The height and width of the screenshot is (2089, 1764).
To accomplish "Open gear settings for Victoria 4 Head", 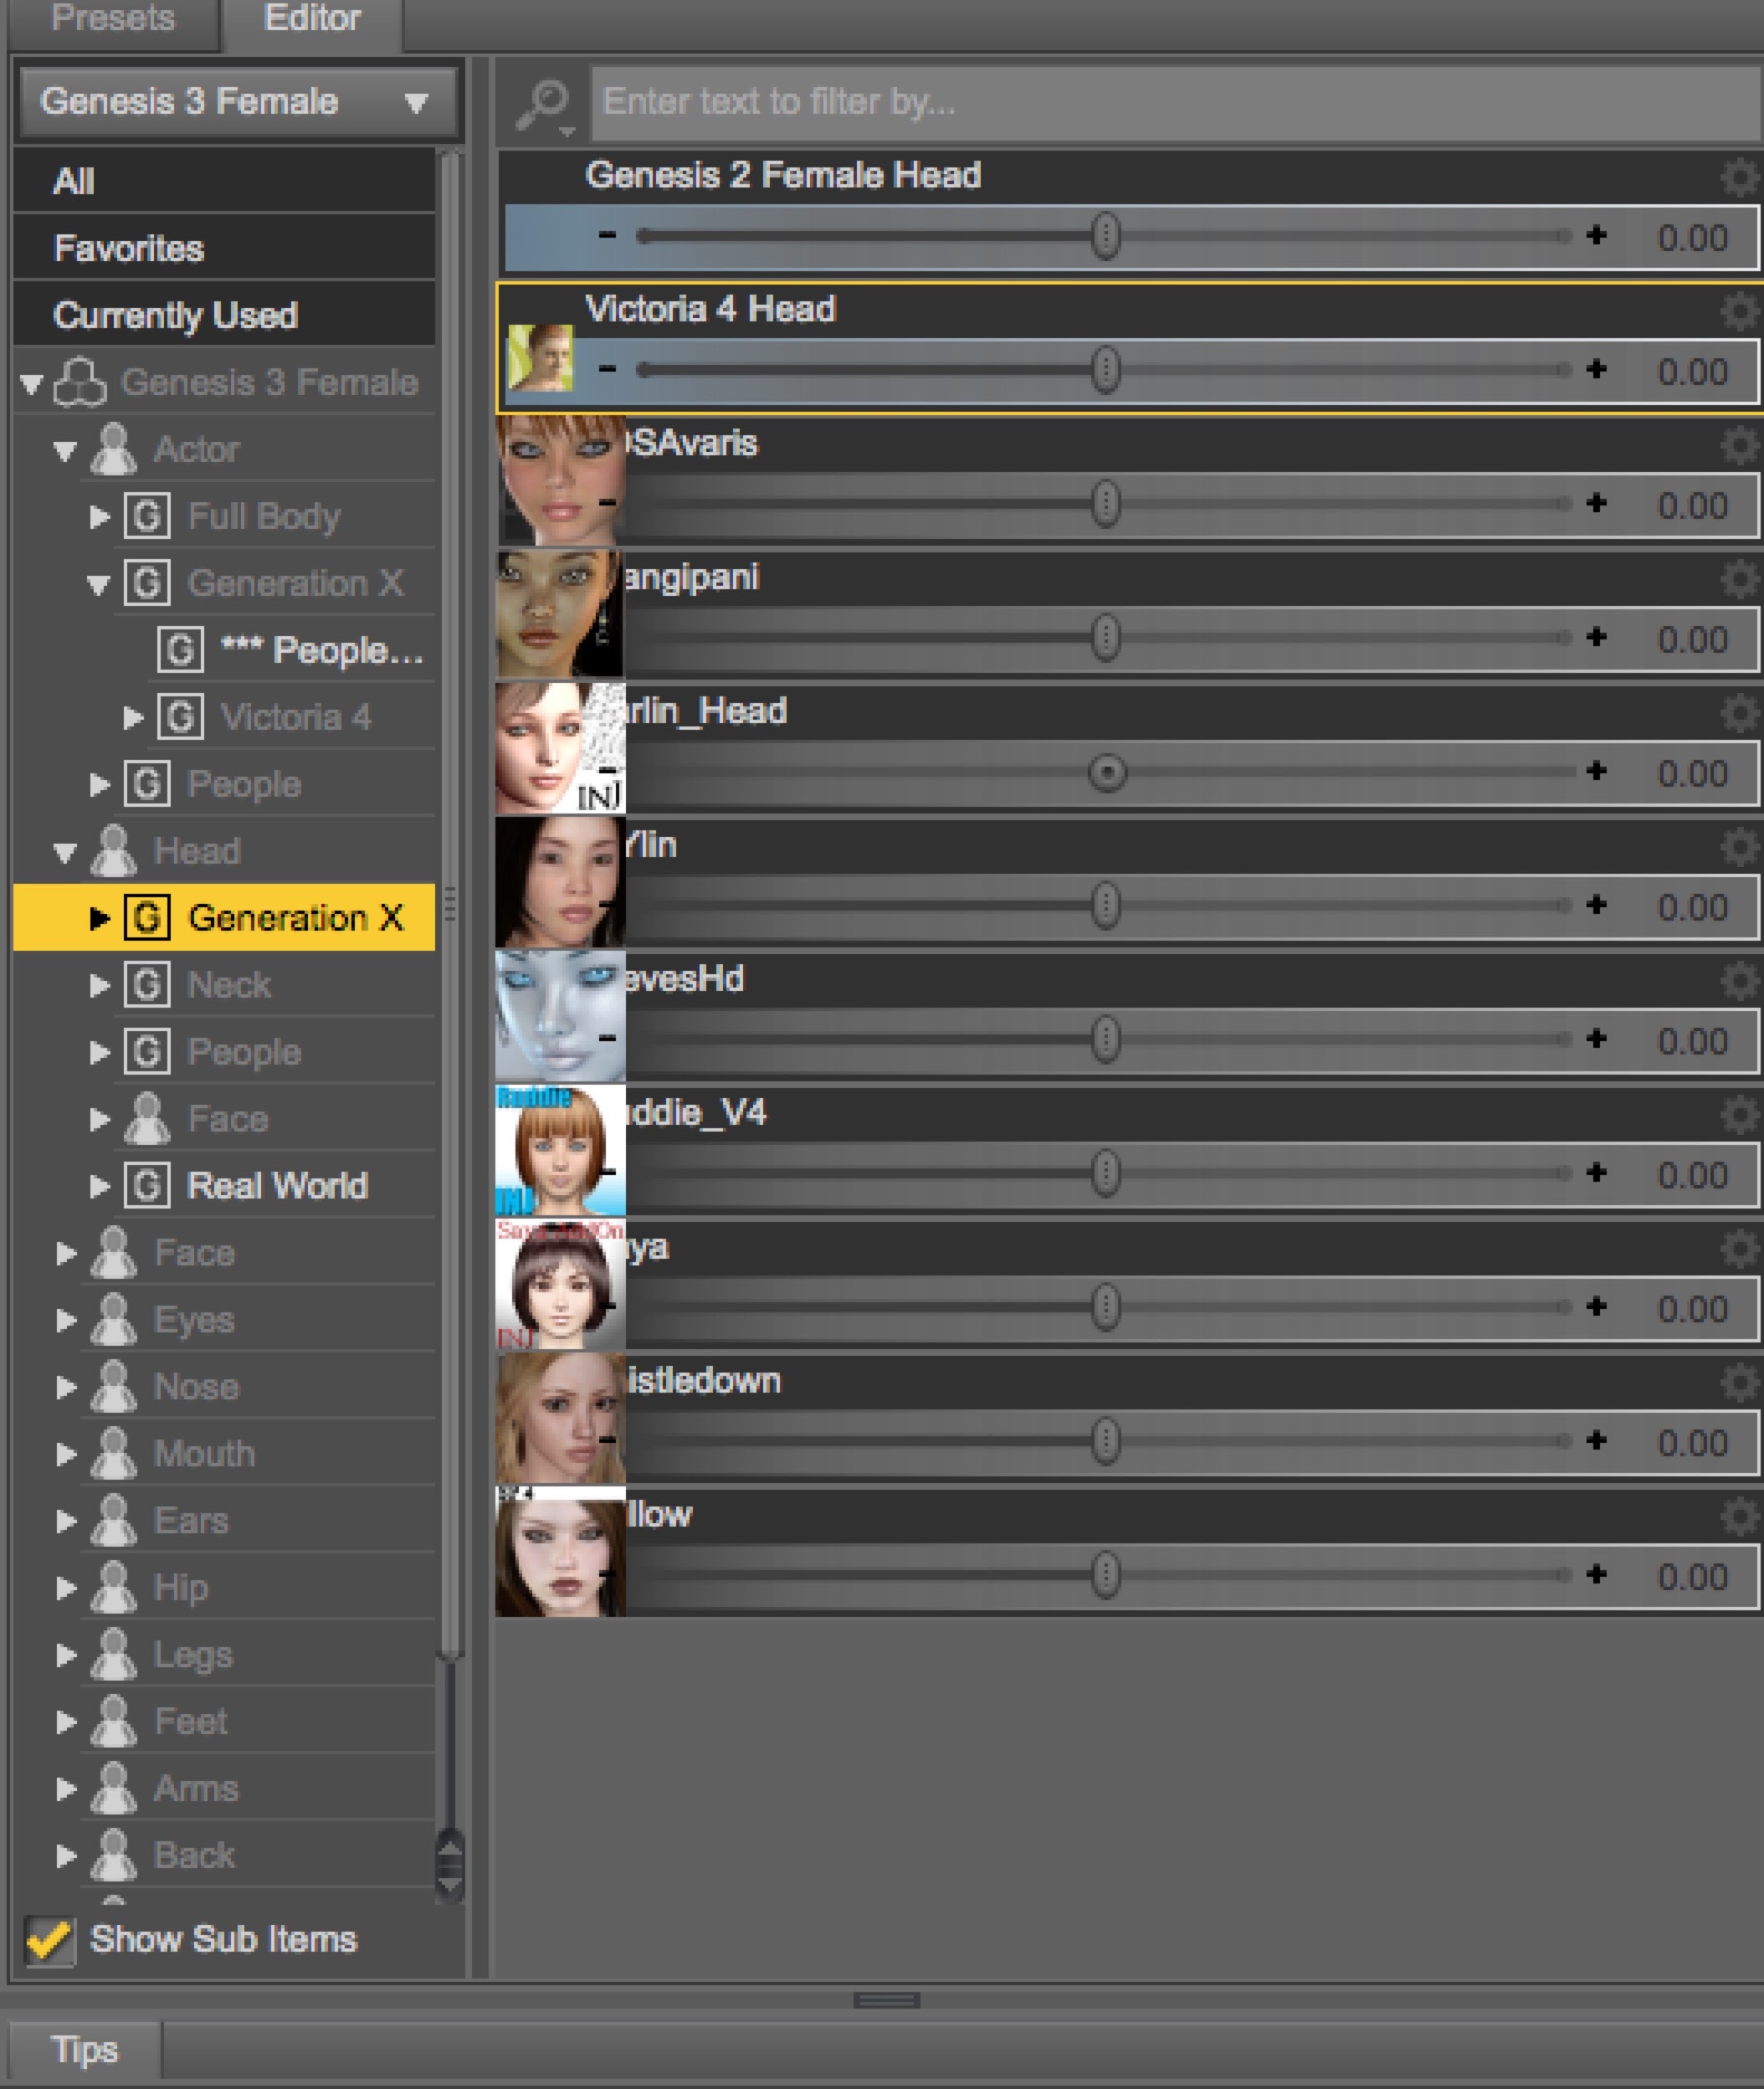I will 1738,311.
